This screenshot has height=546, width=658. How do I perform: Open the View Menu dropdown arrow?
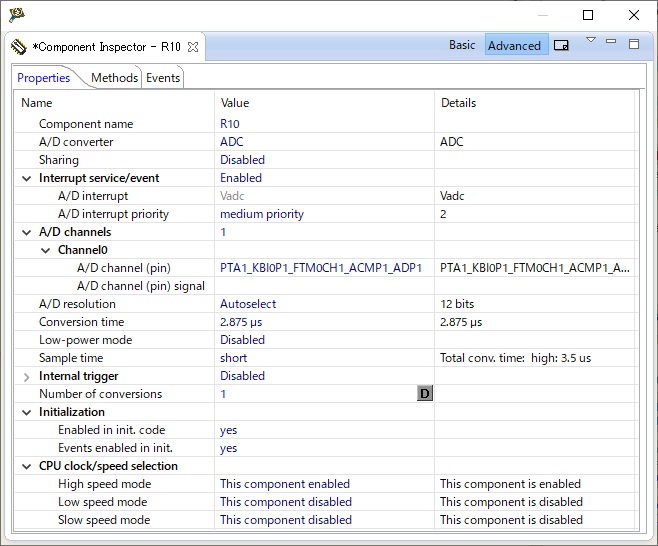(590, 40)
